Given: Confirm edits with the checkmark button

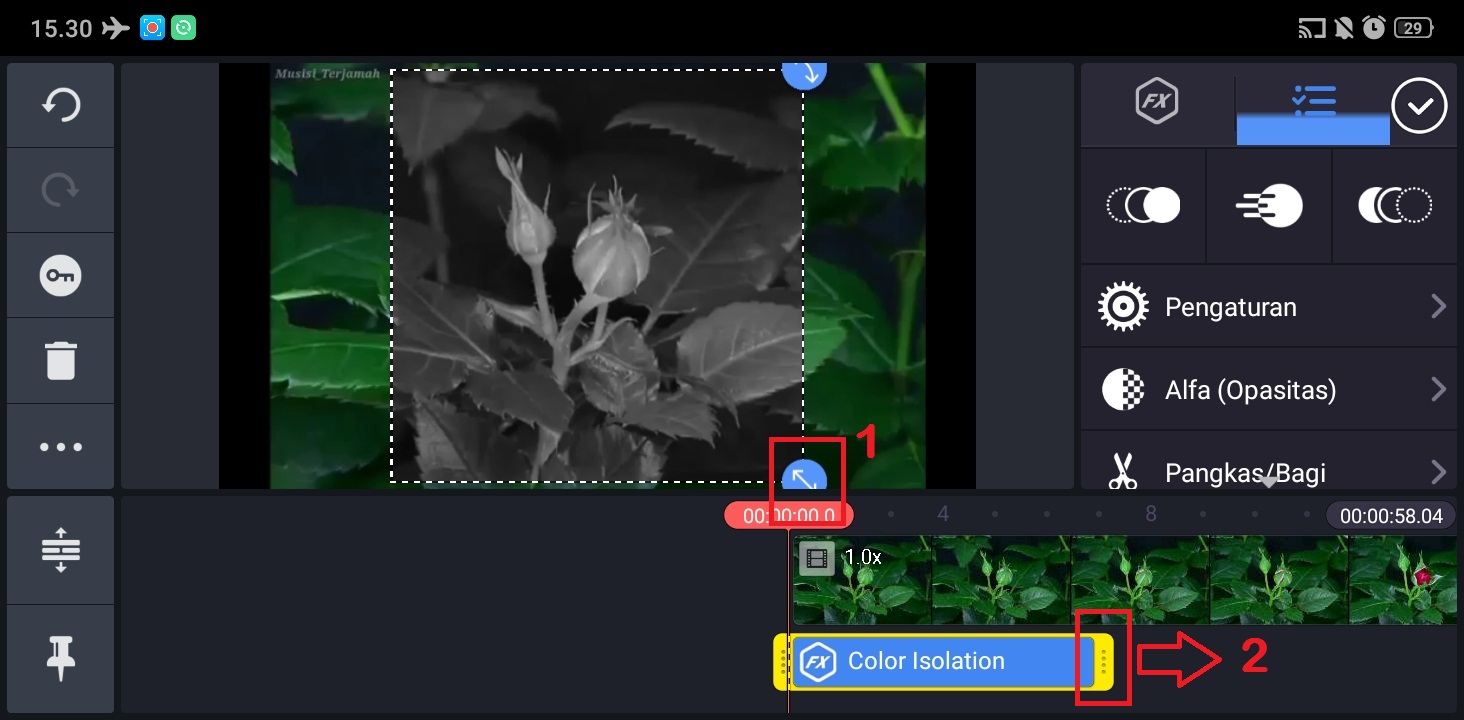Looking at the screenshot, I should coord(1419,105).
